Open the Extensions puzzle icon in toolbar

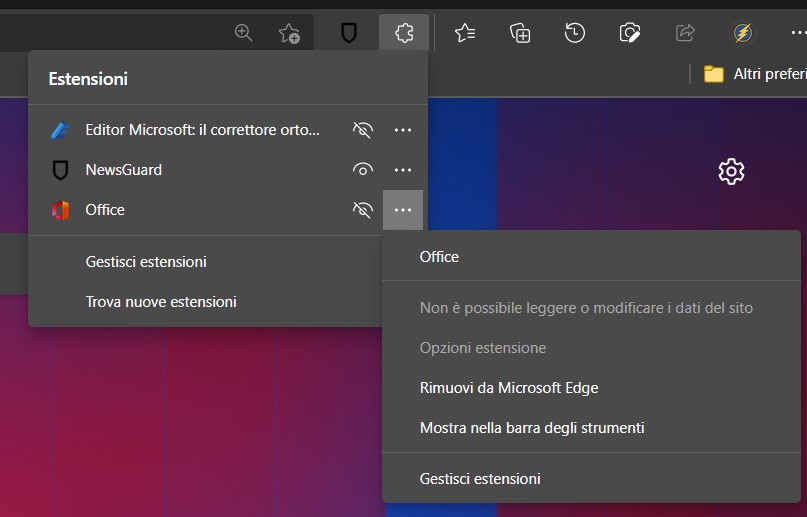pos(404,33)
